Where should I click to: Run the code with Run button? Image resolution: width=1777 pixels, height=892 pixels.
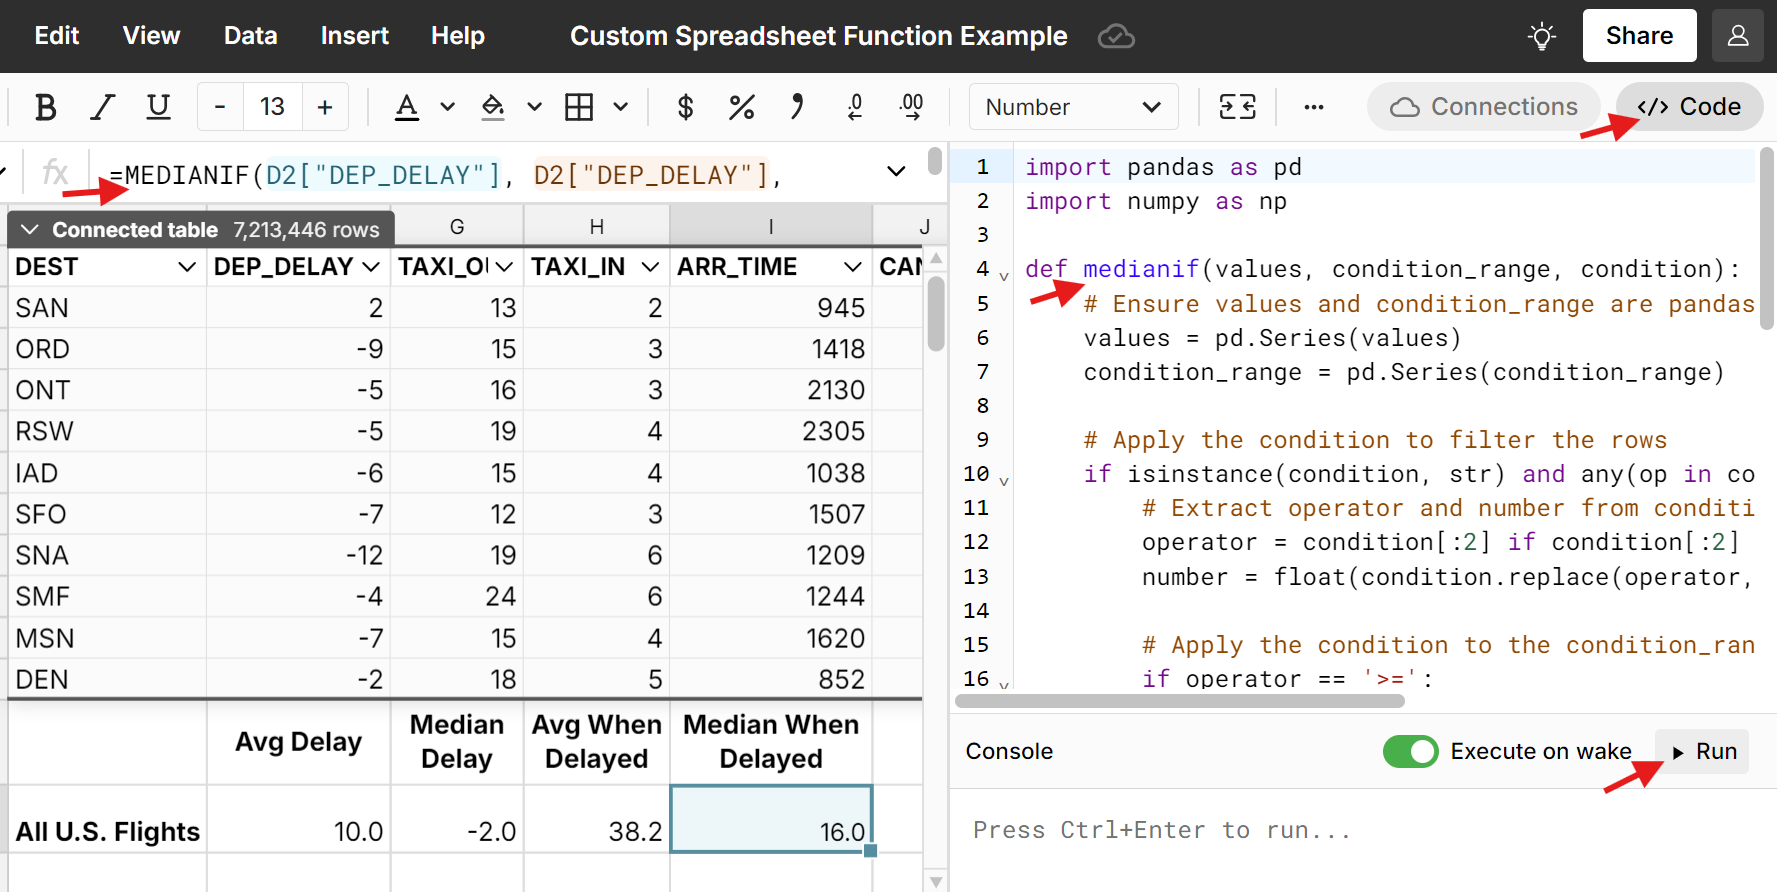click(x=1704, y=751)
